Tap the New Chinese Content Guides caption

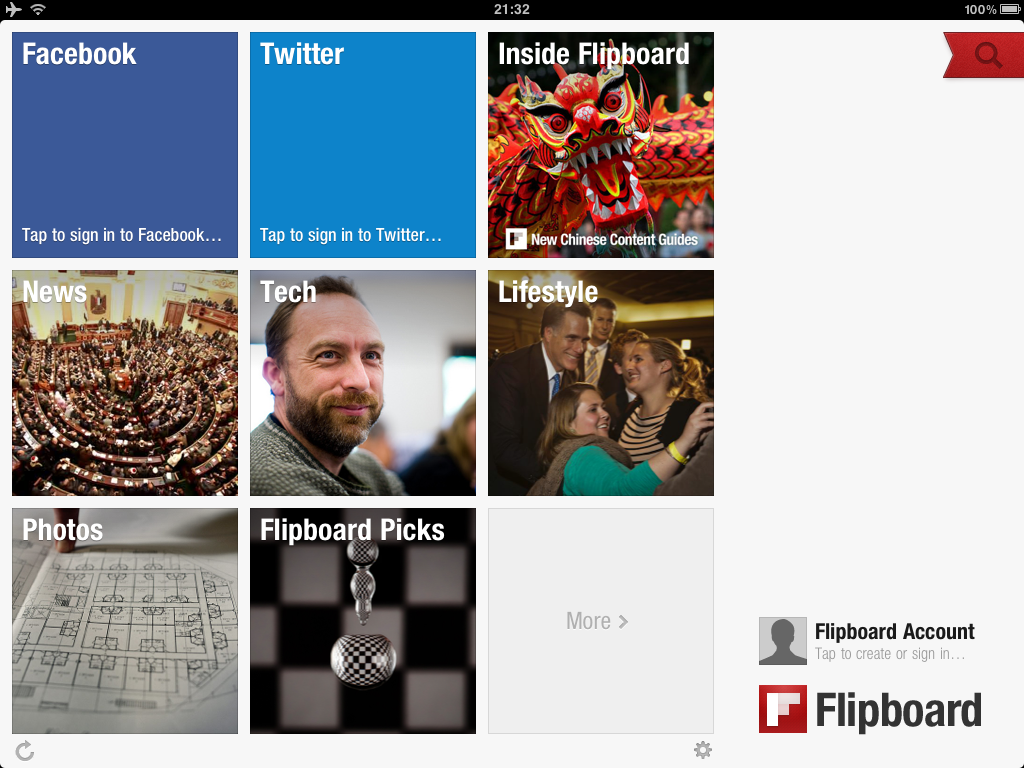613,239
